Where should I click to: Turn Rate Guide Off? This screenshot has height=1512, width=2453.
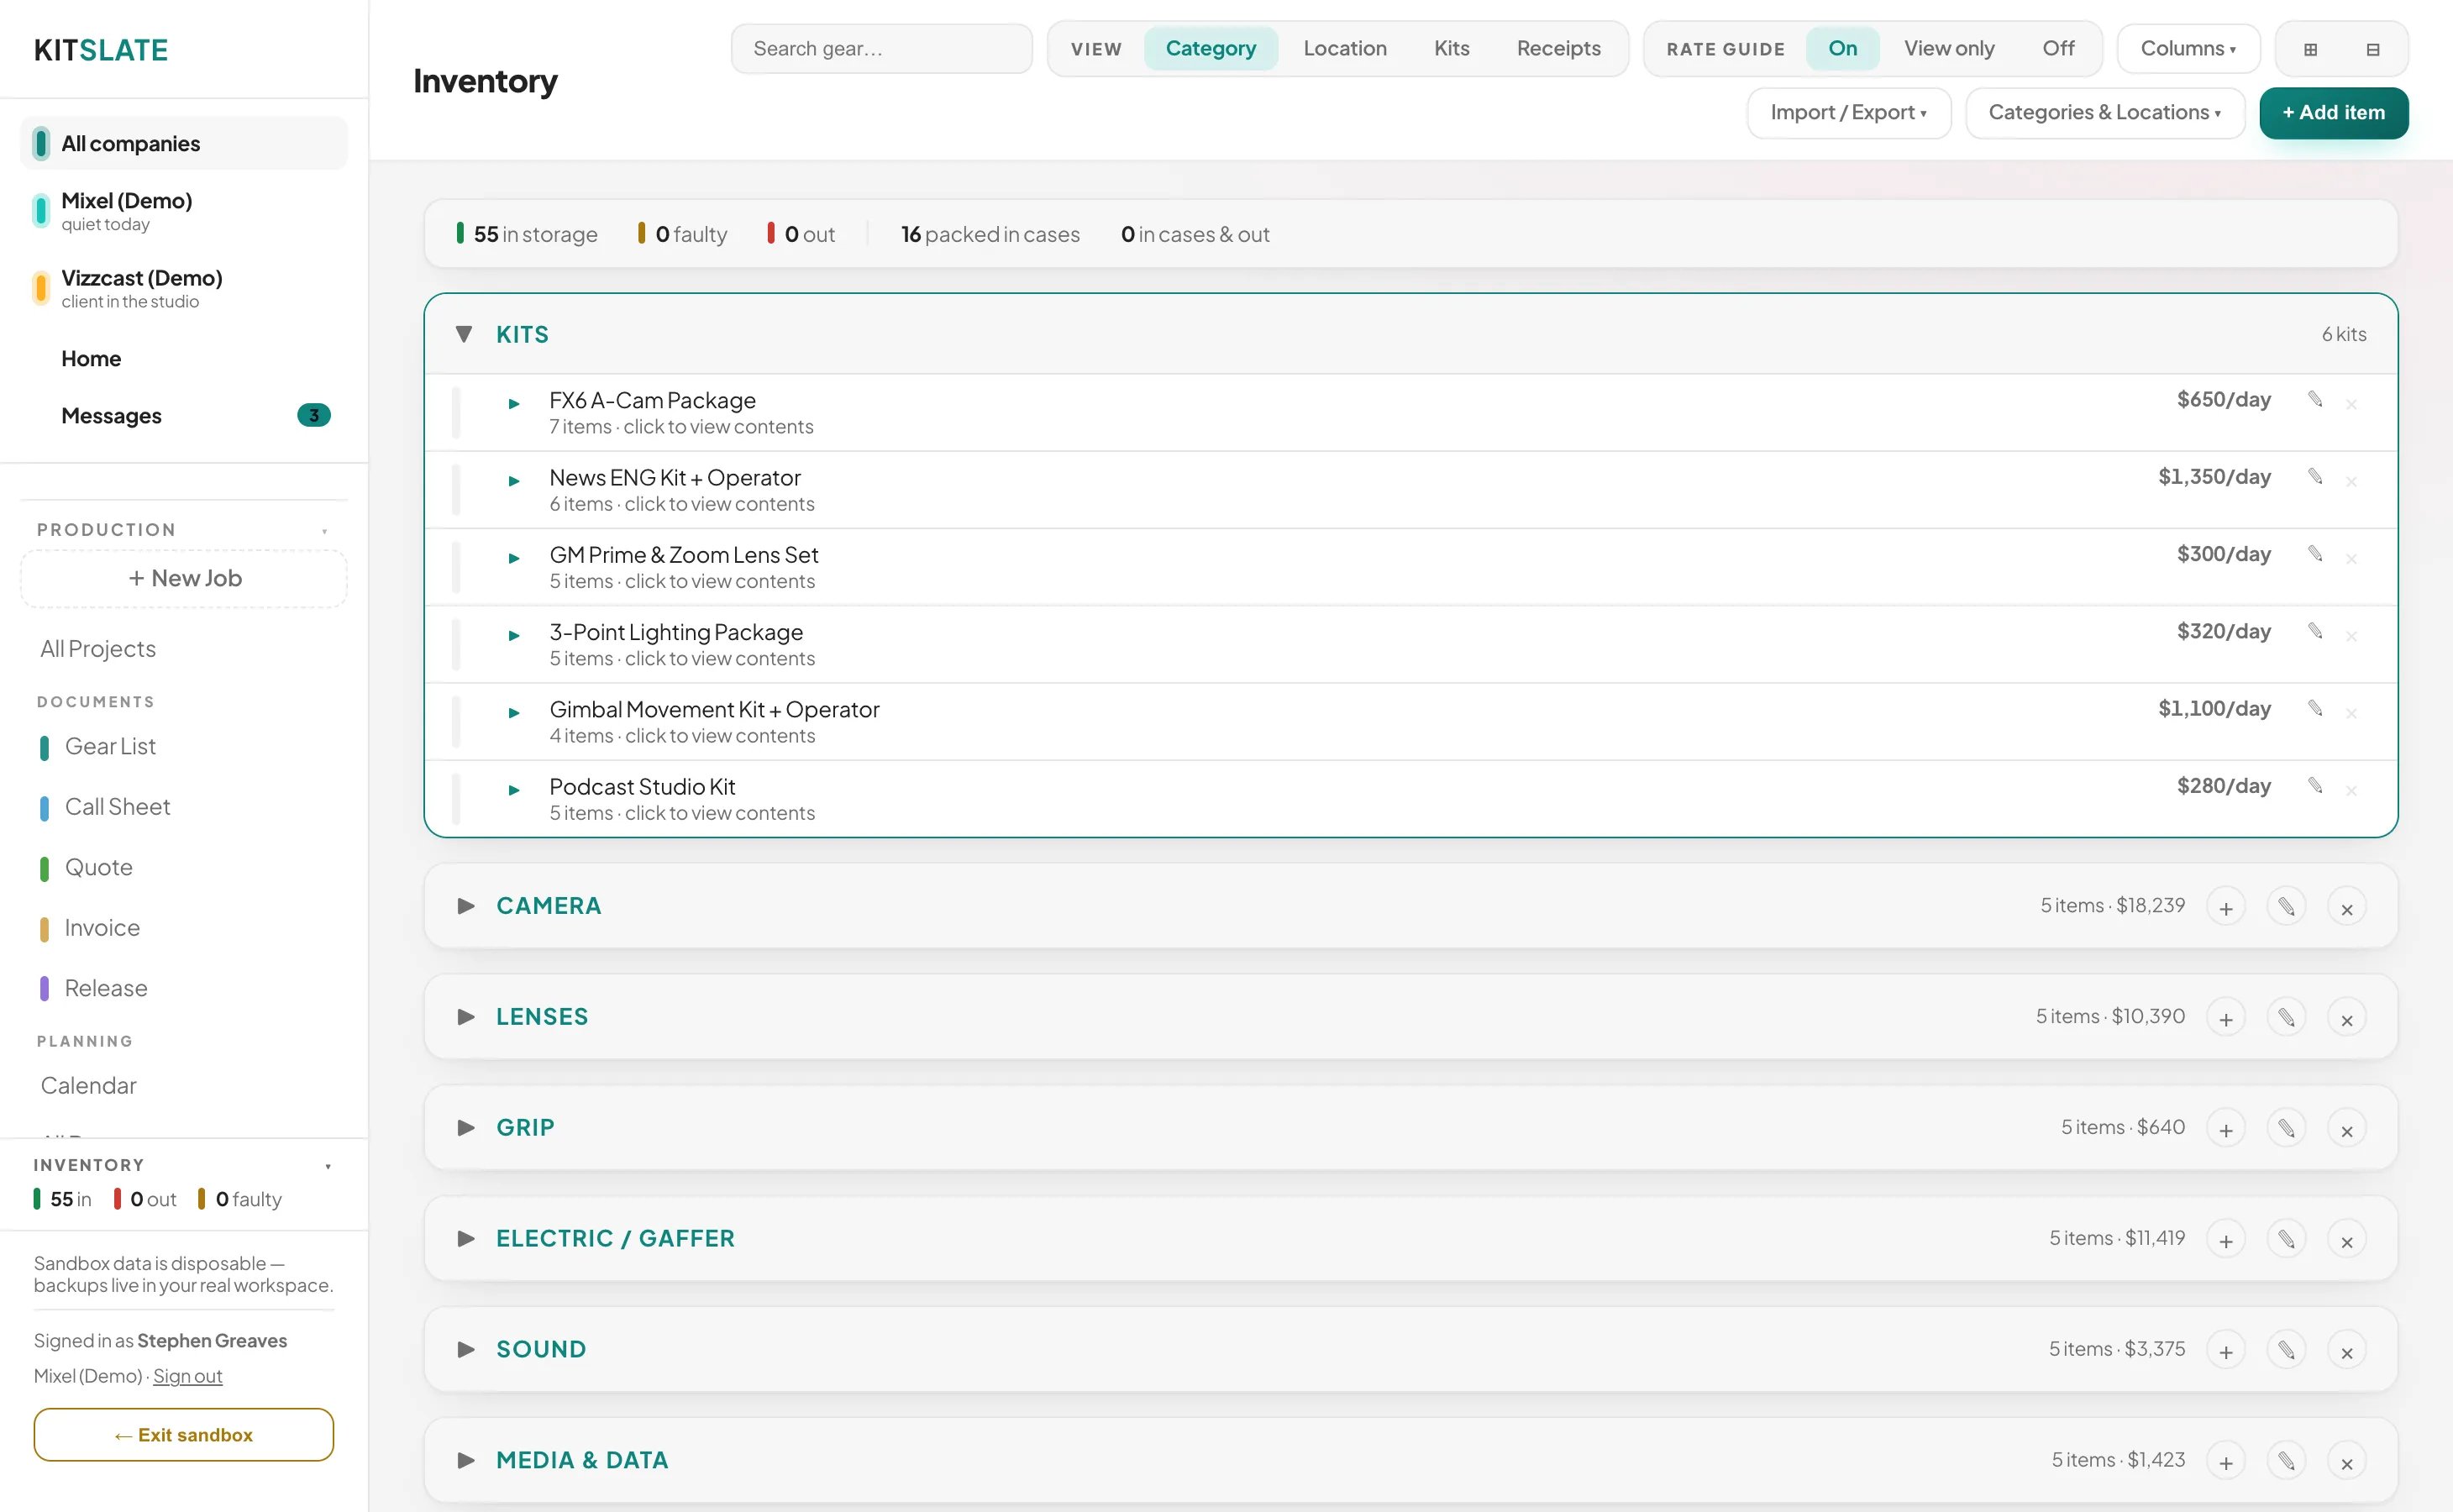coord(2058,48)
